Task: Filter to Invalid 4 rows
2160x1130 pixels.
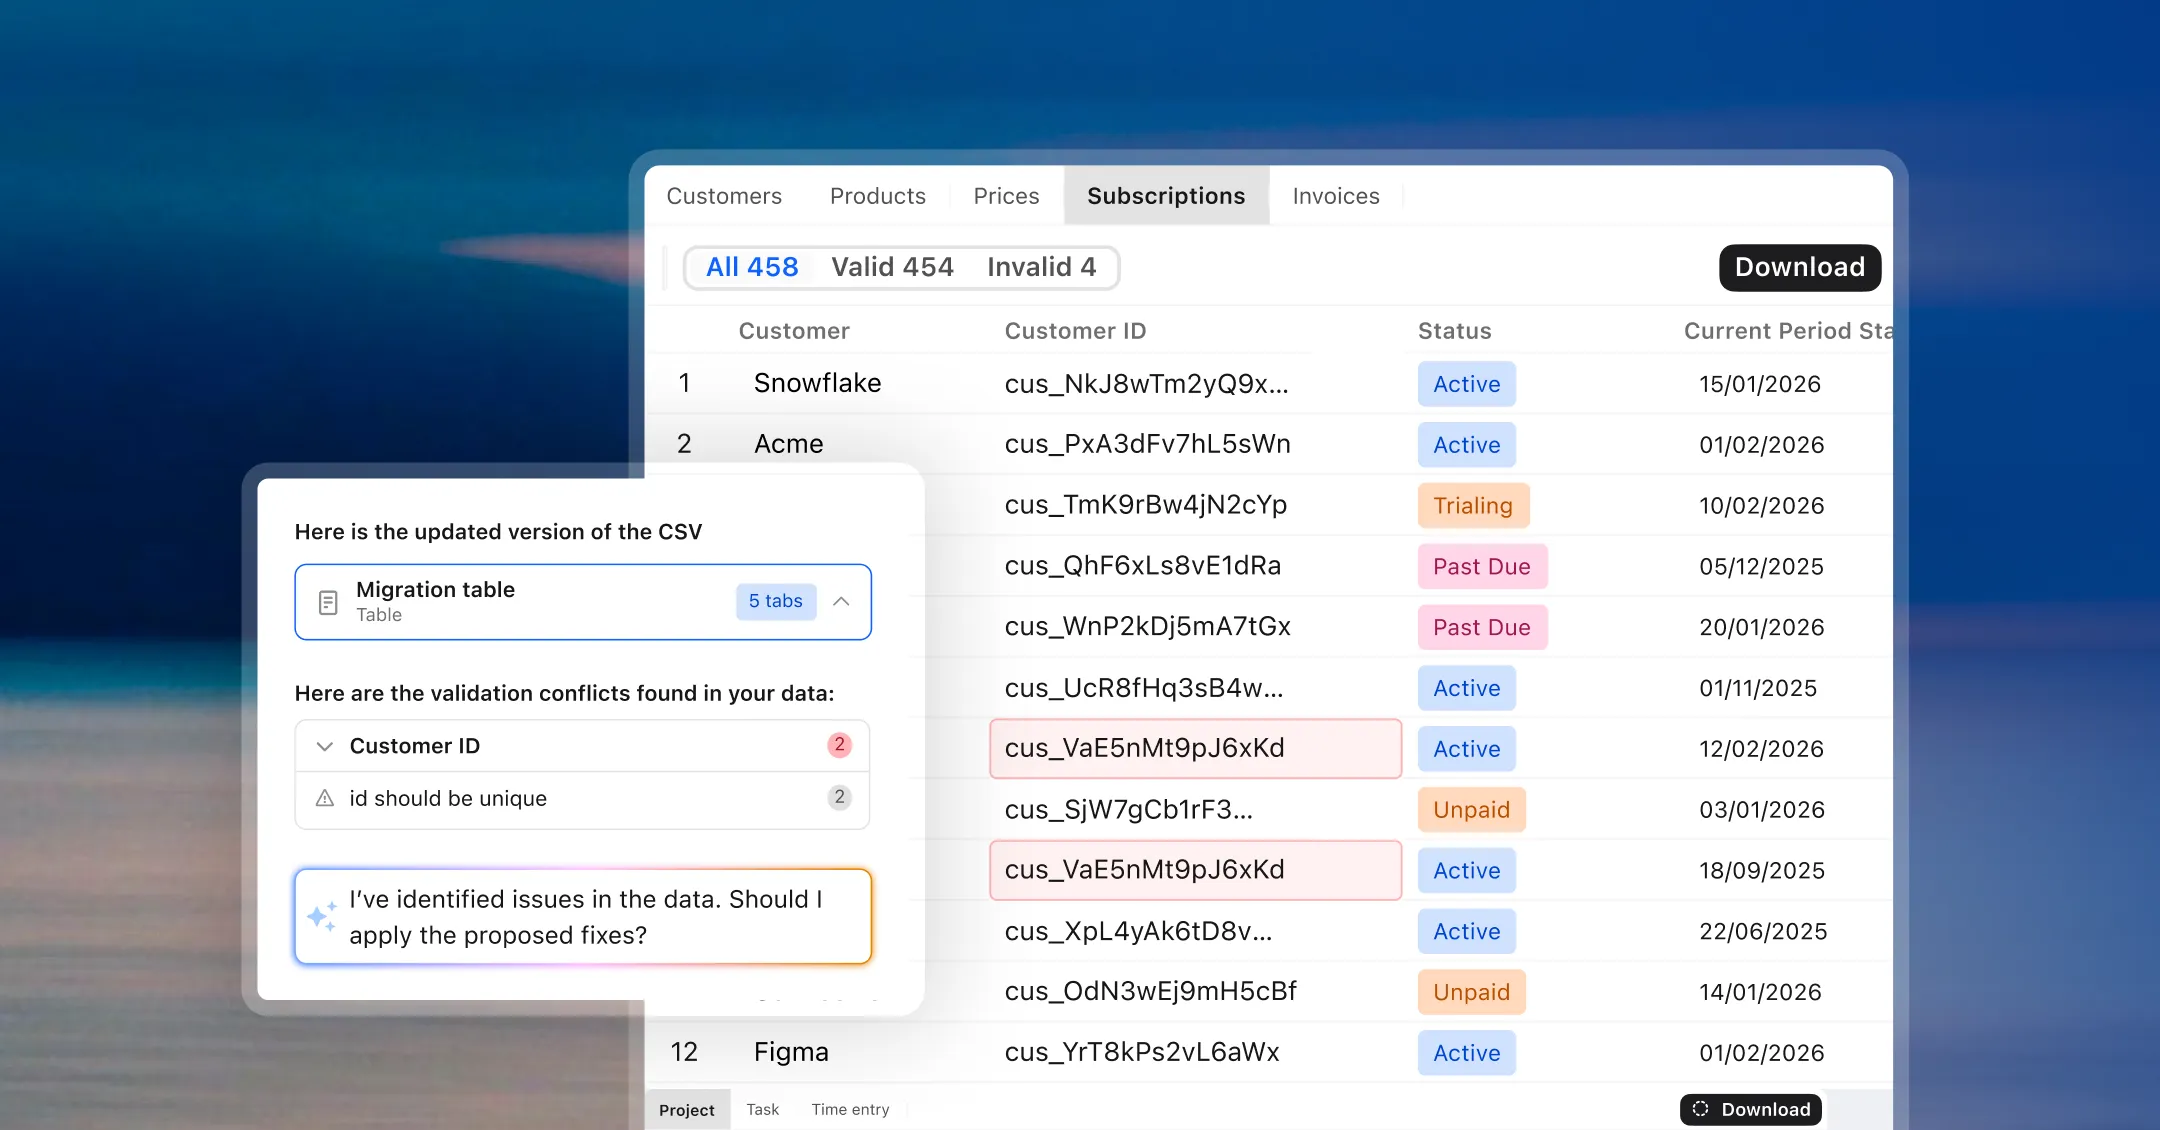Action: click(x=1041, y=267)
